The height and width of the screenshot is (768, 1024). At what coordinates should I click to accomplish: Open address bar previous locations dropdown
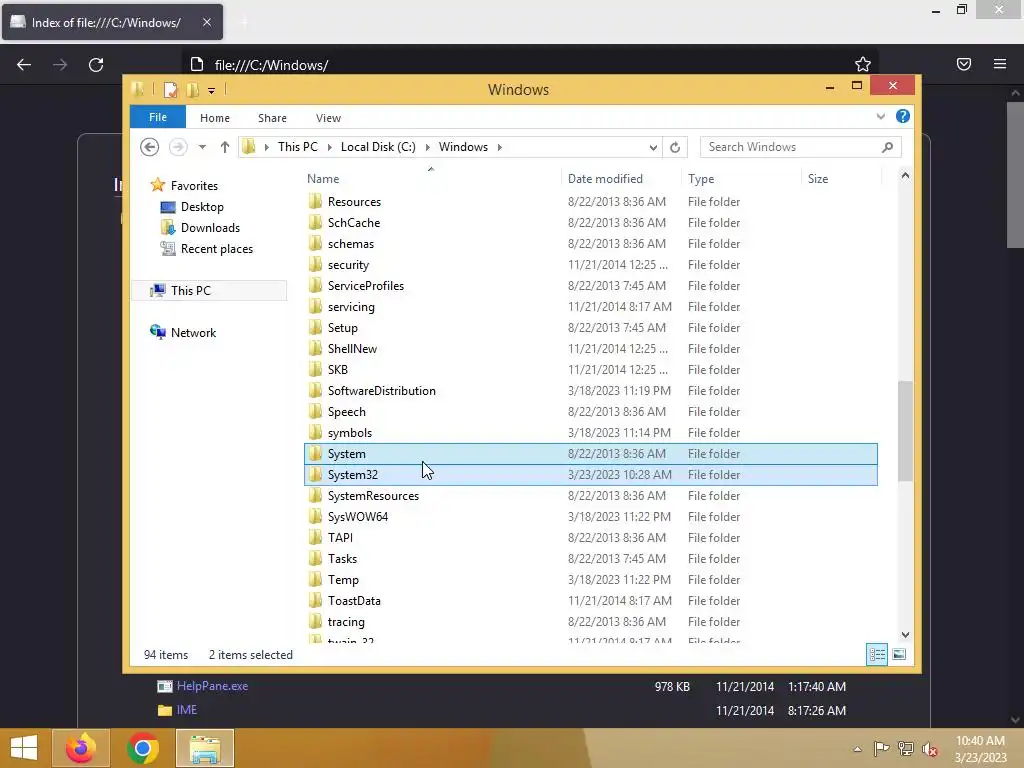(x=652, y=148)
